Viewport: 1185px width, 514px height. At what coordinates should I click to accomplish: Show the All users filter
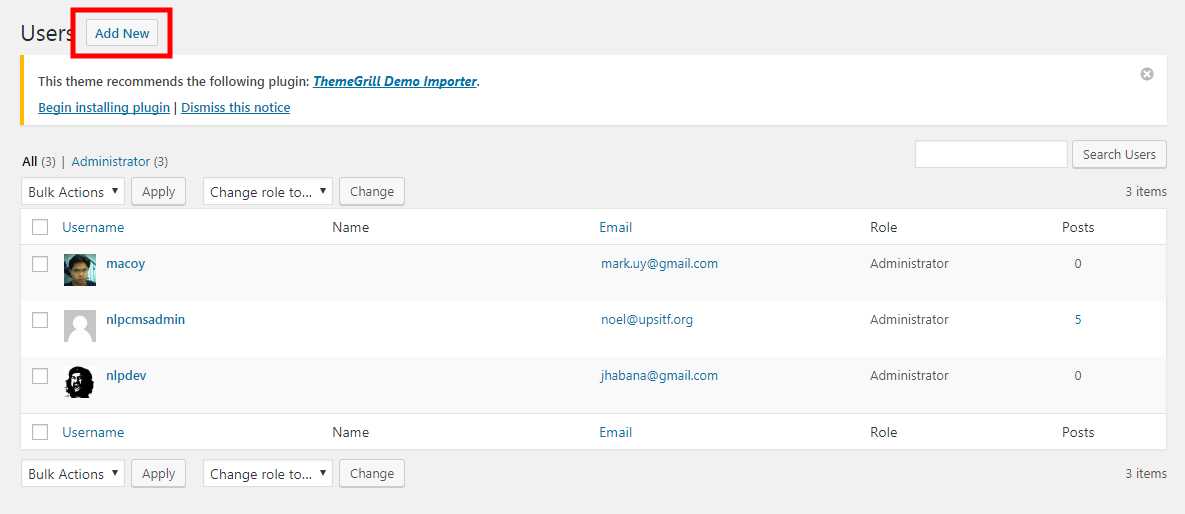pos(30,161)
